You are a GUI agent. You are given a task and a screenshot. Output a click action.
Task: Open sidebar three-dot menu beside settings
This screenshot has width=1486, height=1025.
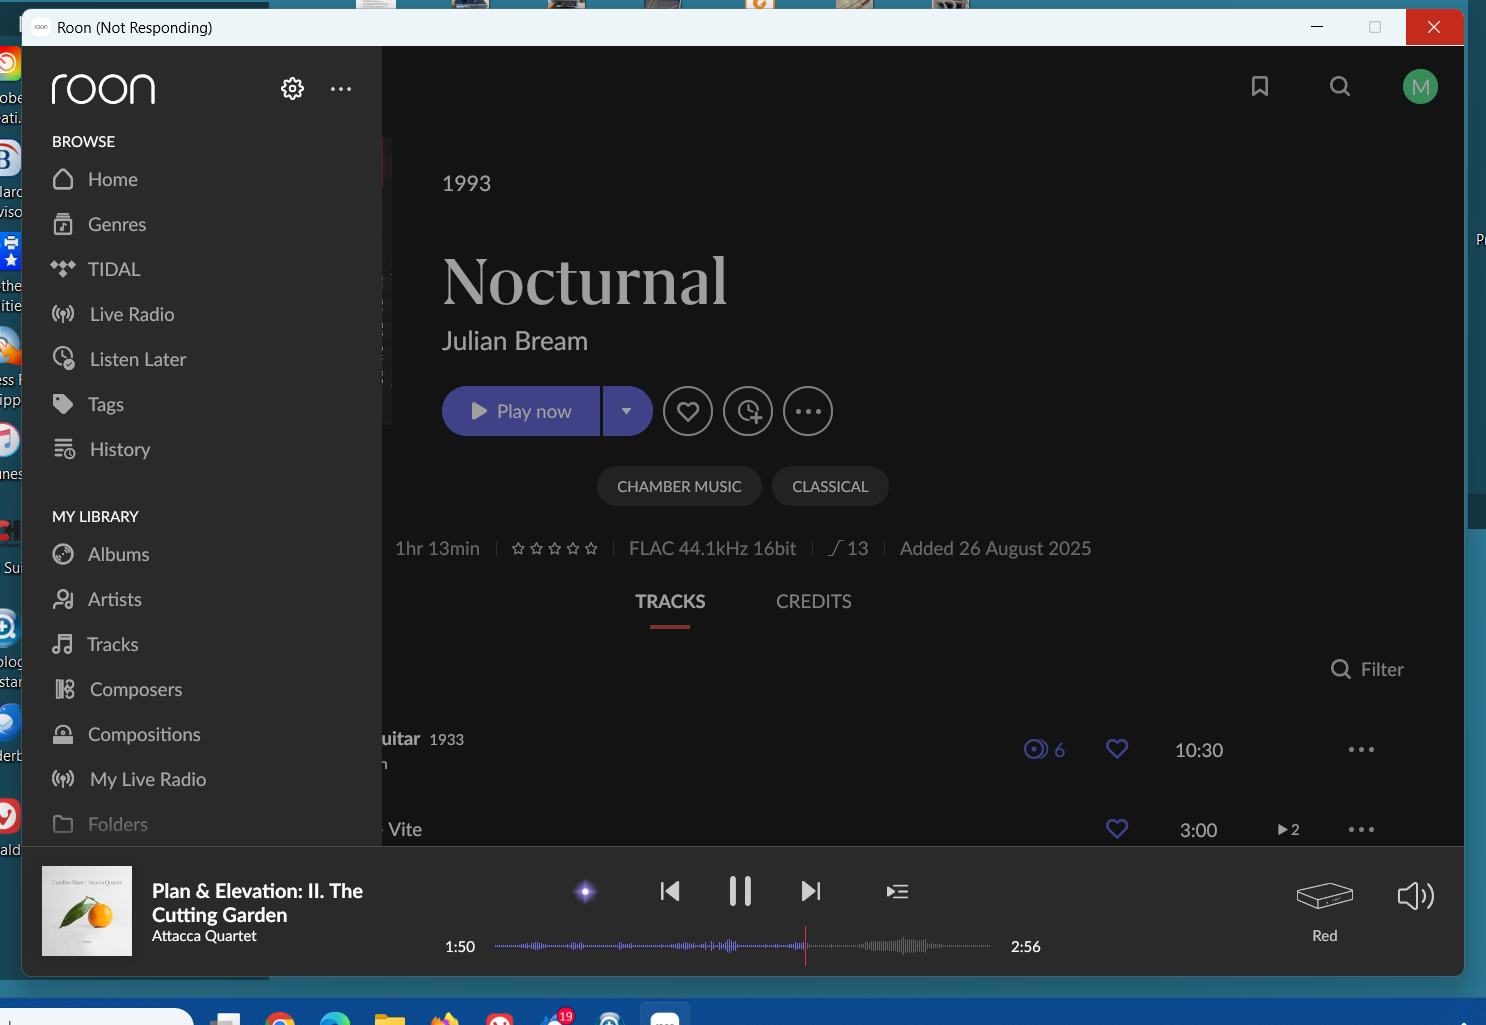pos(341,89)
